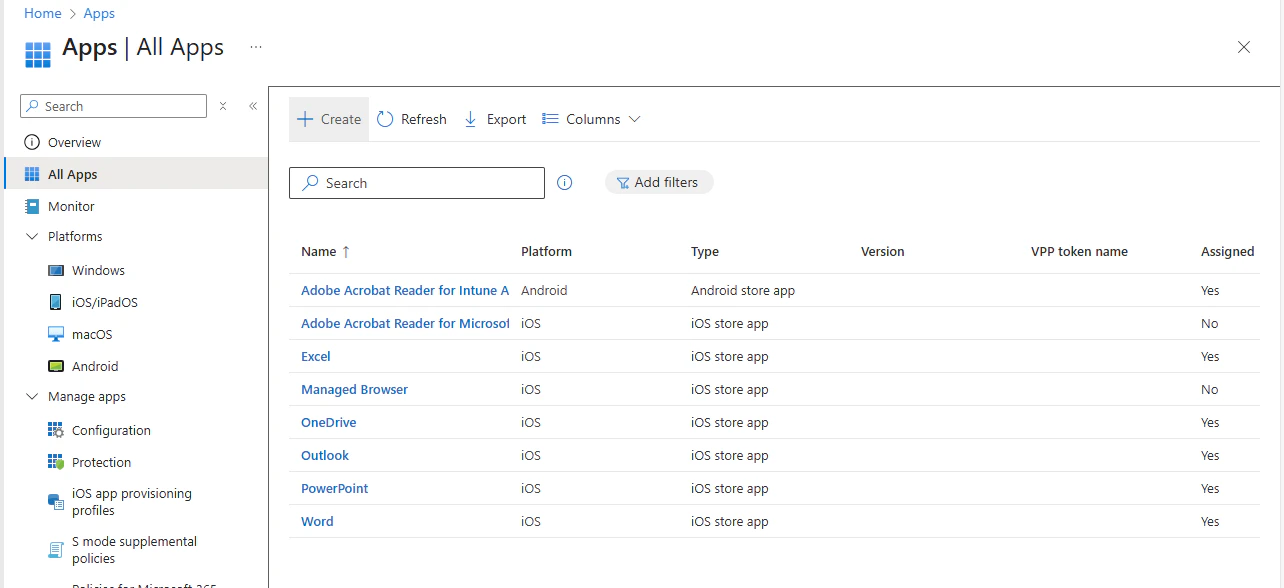Click the iOS/iPadOS device icon
The width and height of the screenshot is (1284, 588).
(56, 302)
